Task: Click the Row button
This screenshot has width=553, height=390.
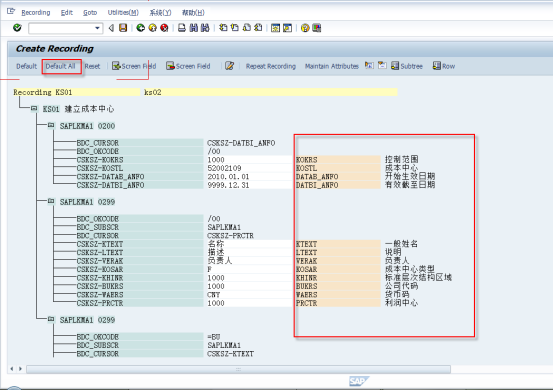Action: click(444, 66)
